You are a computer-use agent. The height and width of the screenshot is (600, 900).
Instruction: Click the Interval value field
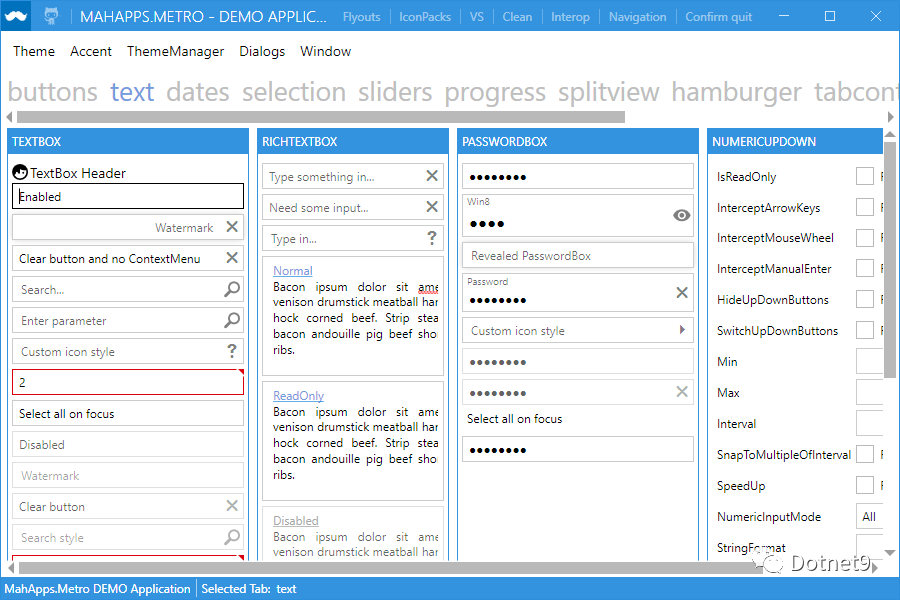tap(870, 423)
